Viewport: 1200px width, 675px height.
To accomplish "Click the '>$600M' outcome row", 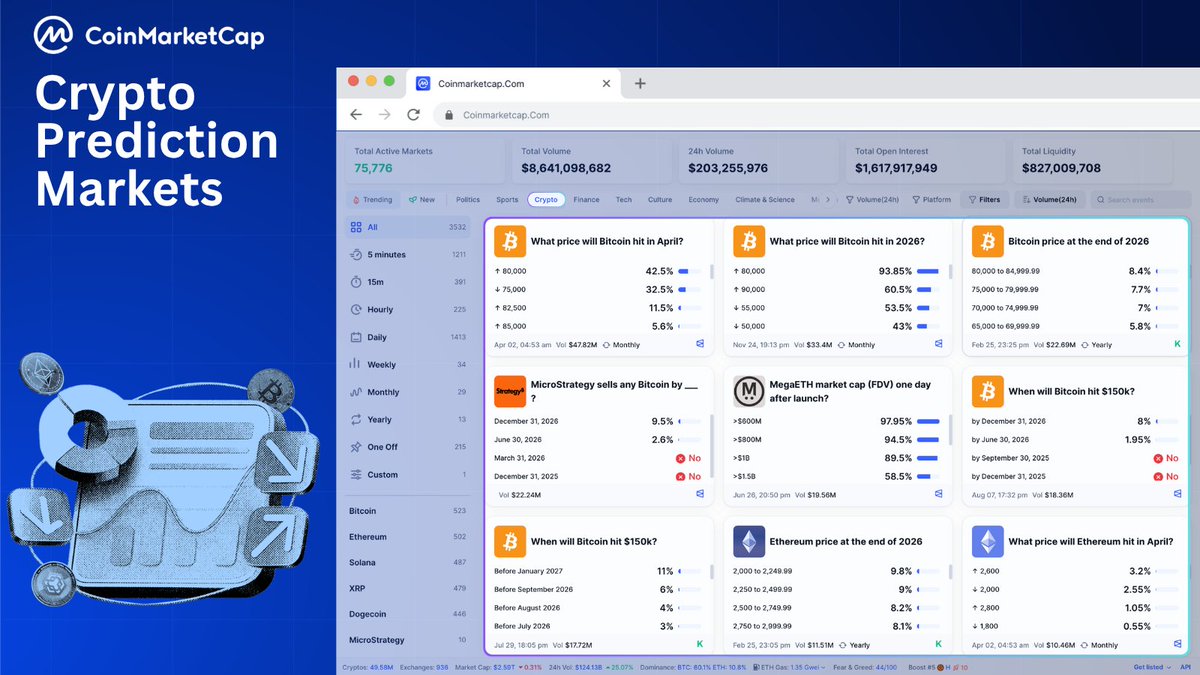I will point(838,421).
